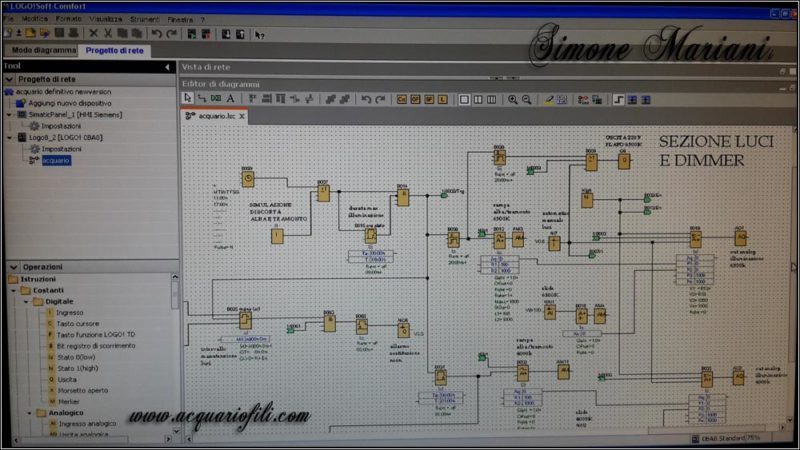
Task: Select Ingresso under Digitale constants
Action: click(x=70, y=312)
